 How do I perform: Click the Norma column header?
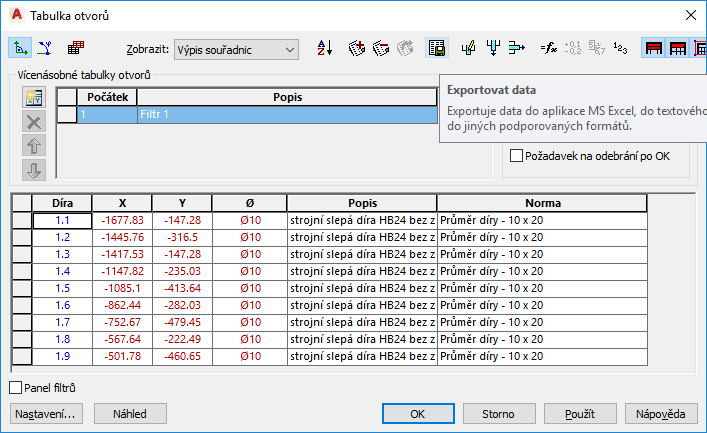coord(541,203)
